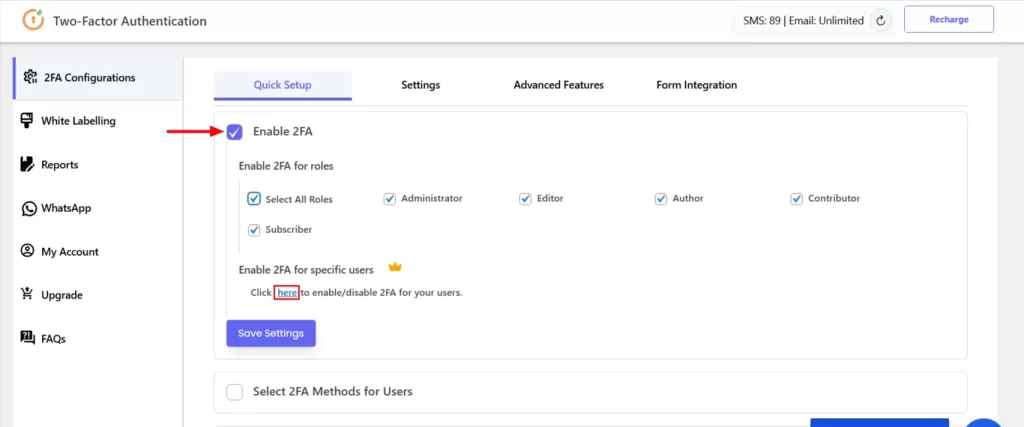
Task: Uncheck the Select All Roles checkbox
Action: click(x=254, y=198)
